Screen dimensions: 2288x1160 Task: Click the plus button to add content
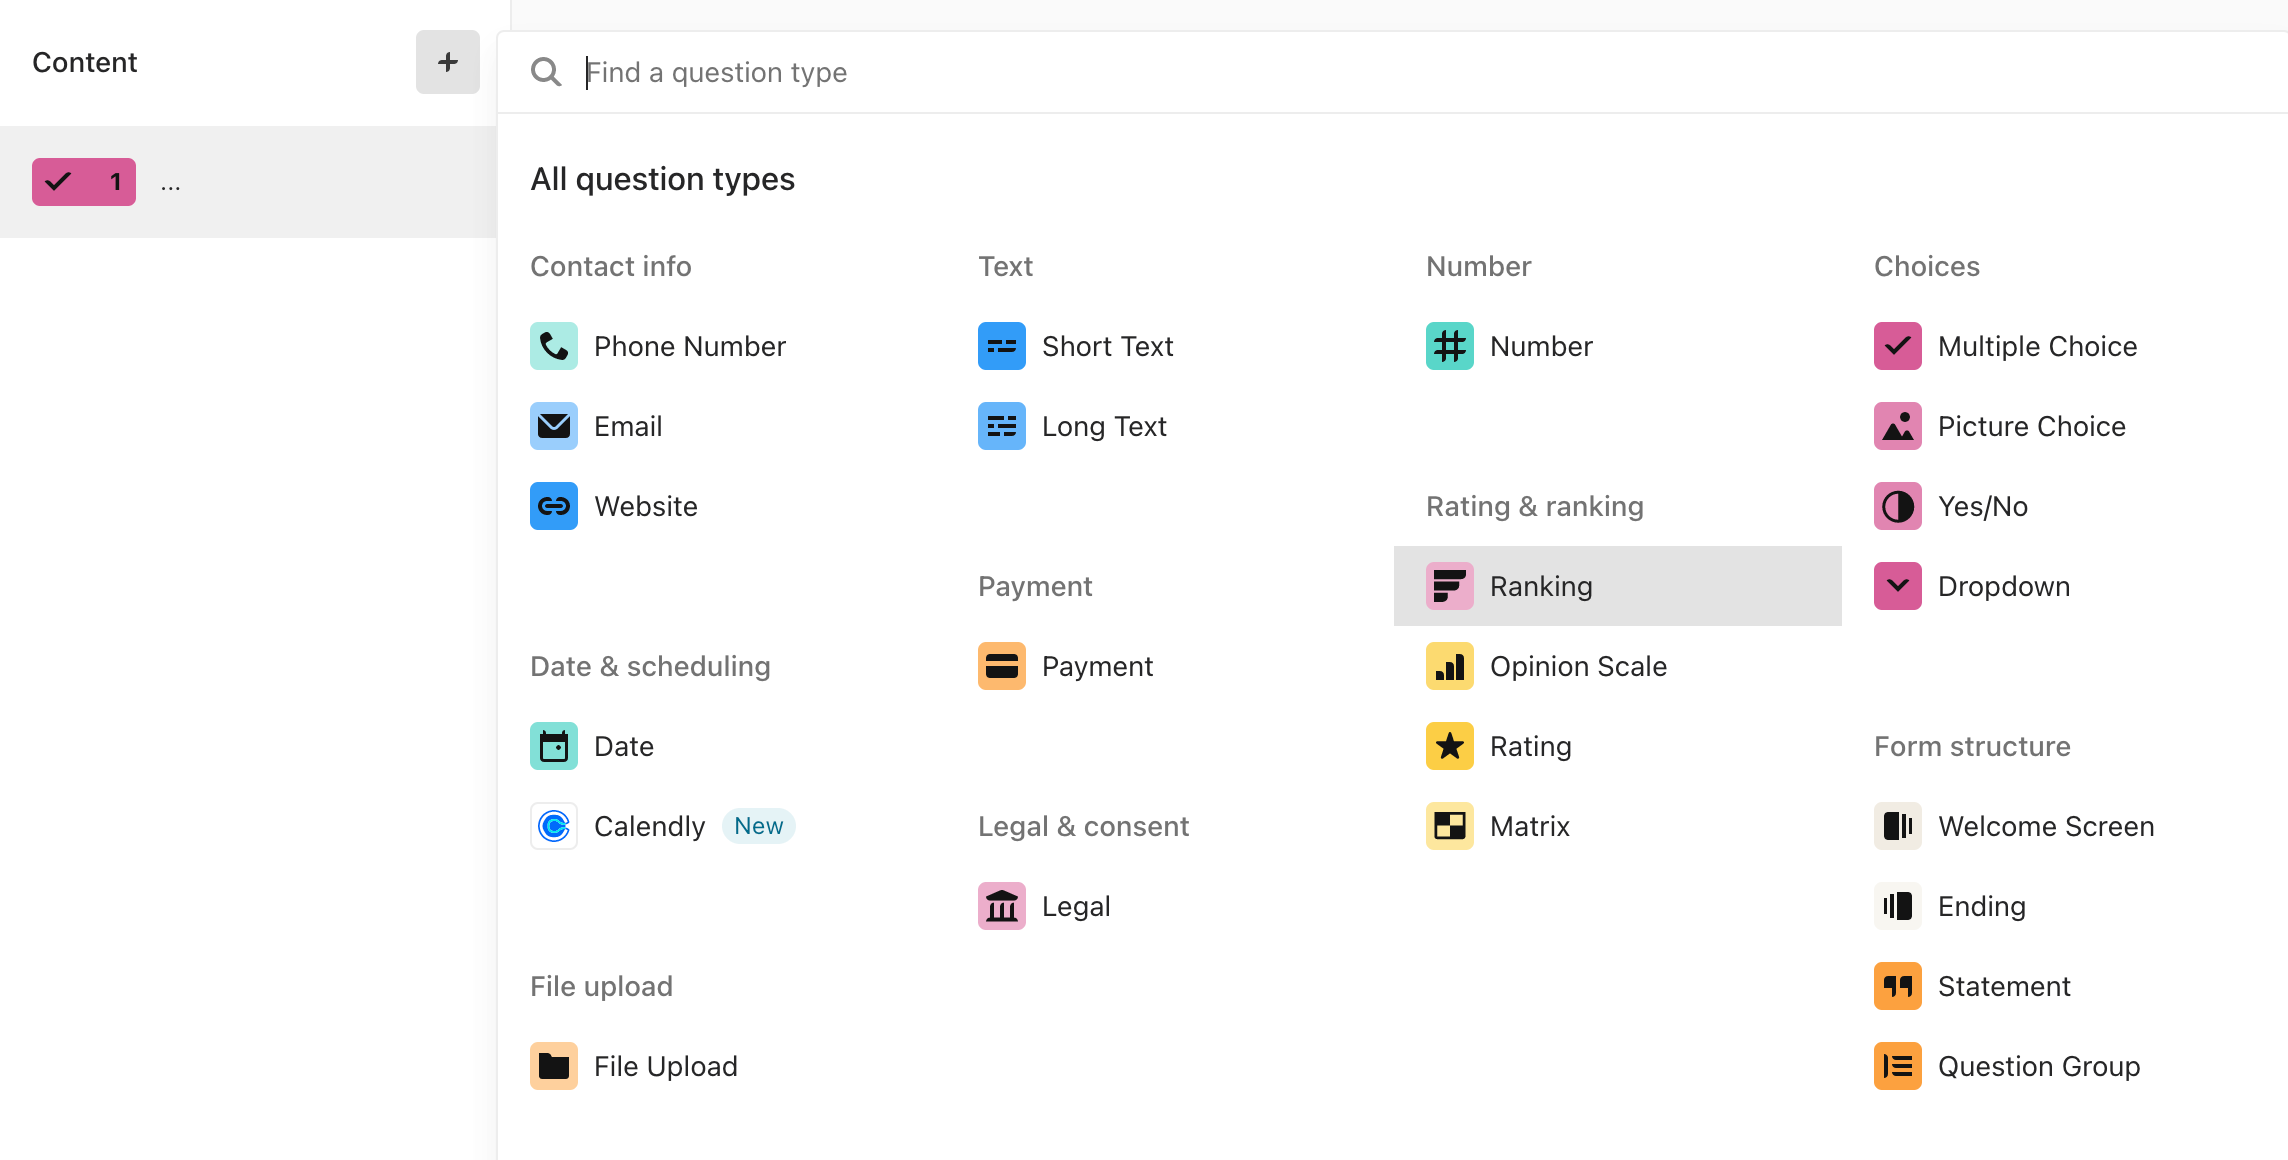(447, 62)
